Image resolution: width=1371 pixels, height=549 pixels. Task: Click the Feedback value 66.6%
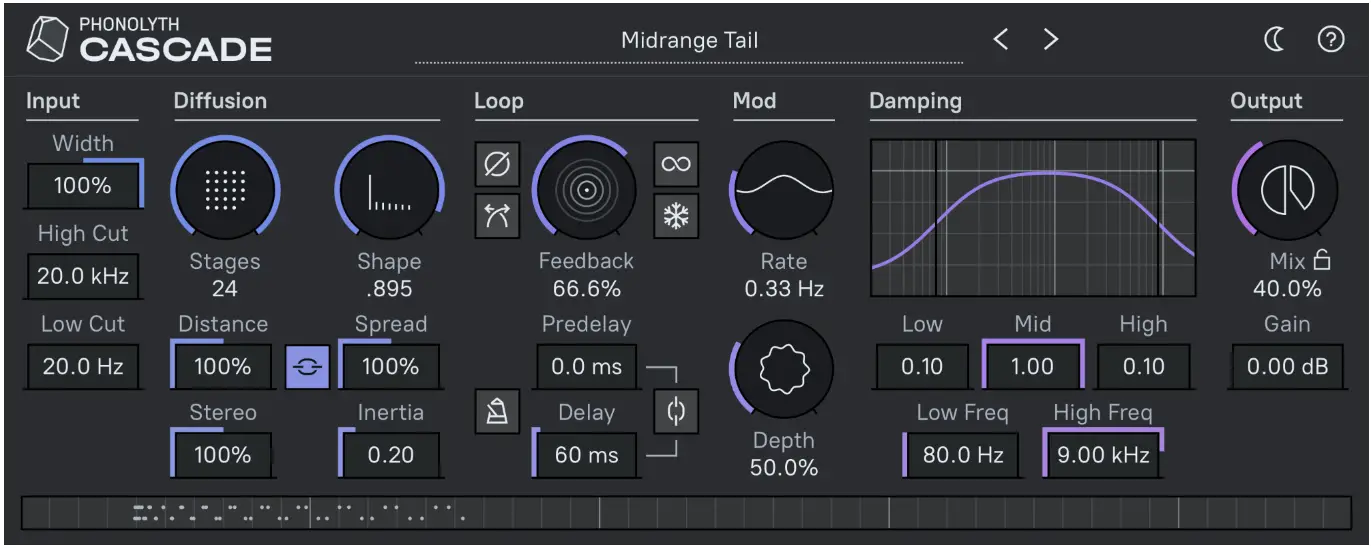pyautogui.click(x=586, y=289)
